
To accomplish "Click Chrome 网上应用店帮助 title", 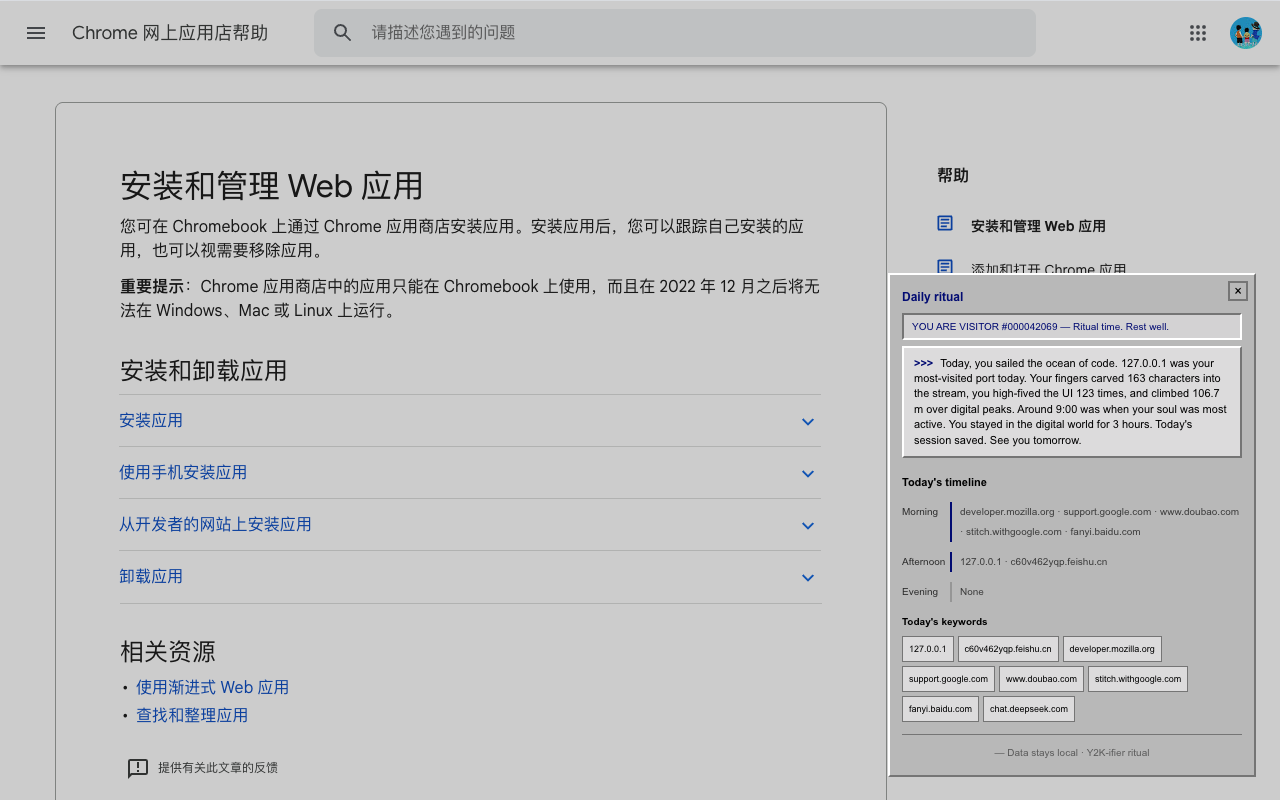I will point(170,33).
